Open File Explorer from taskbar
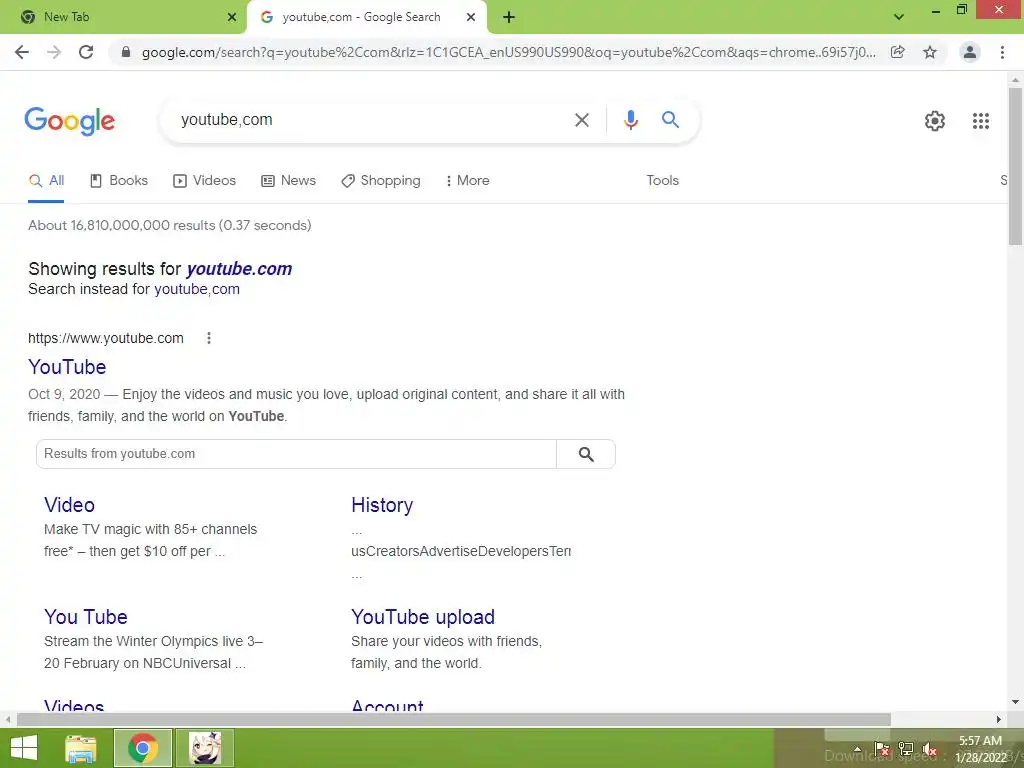The height and width of the screenshot is (768, 1024). point(81,748)
